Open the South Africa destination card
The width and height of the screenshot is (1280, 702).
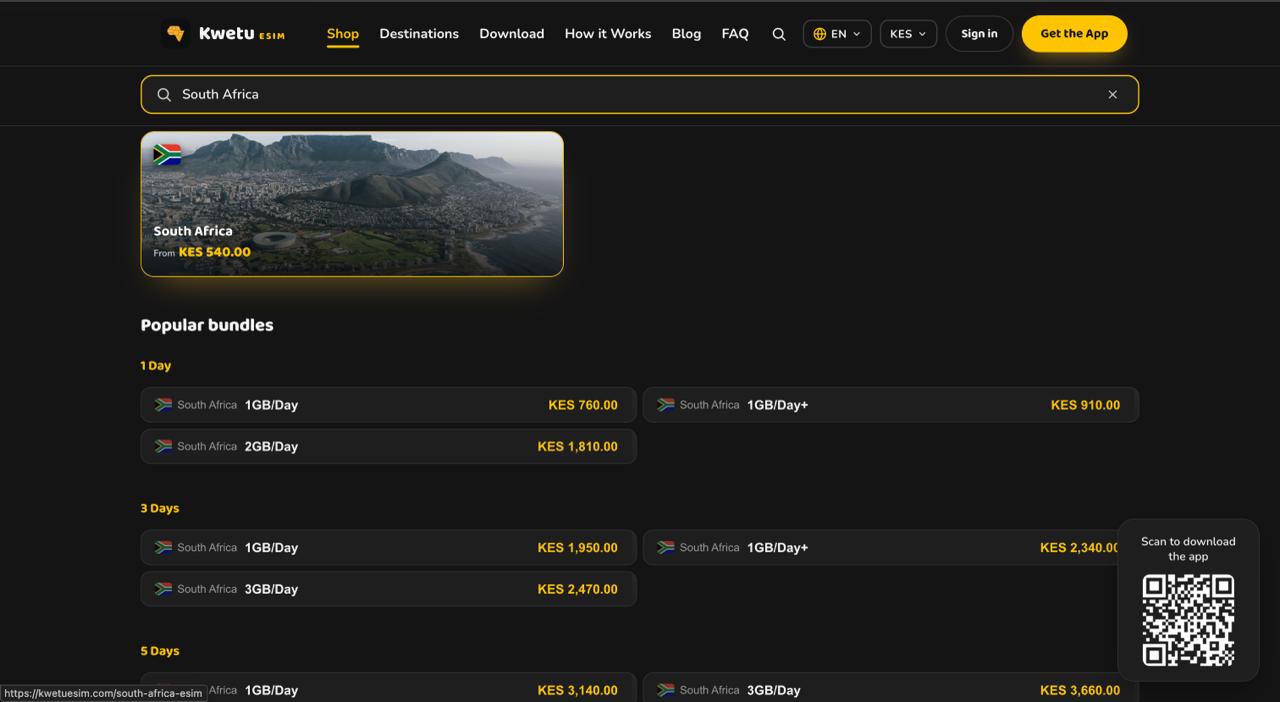352,204
